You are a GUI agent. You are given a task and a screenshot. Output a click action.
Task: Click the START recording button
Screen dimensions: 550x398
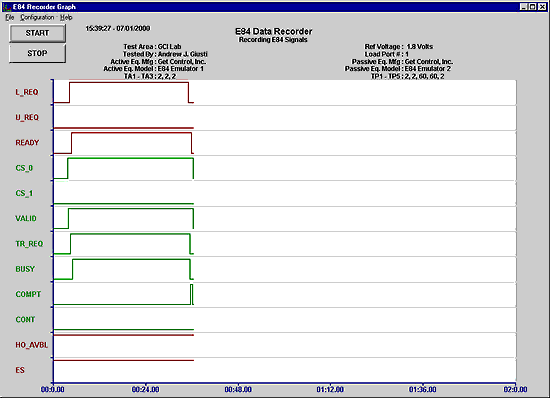[37, 33]
